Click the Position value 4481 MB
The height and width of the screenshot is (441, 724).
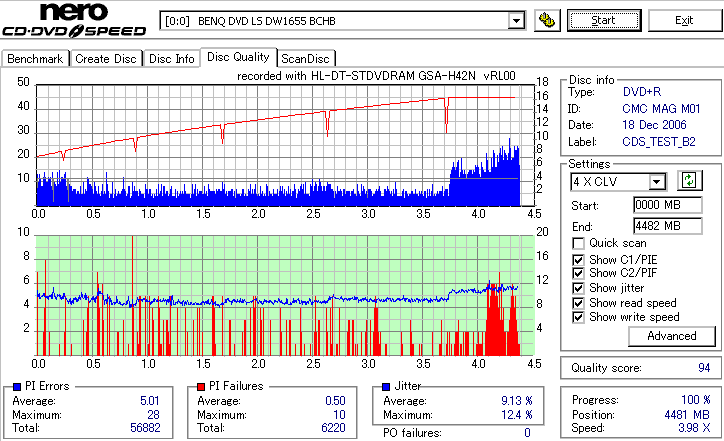[687, 415]
